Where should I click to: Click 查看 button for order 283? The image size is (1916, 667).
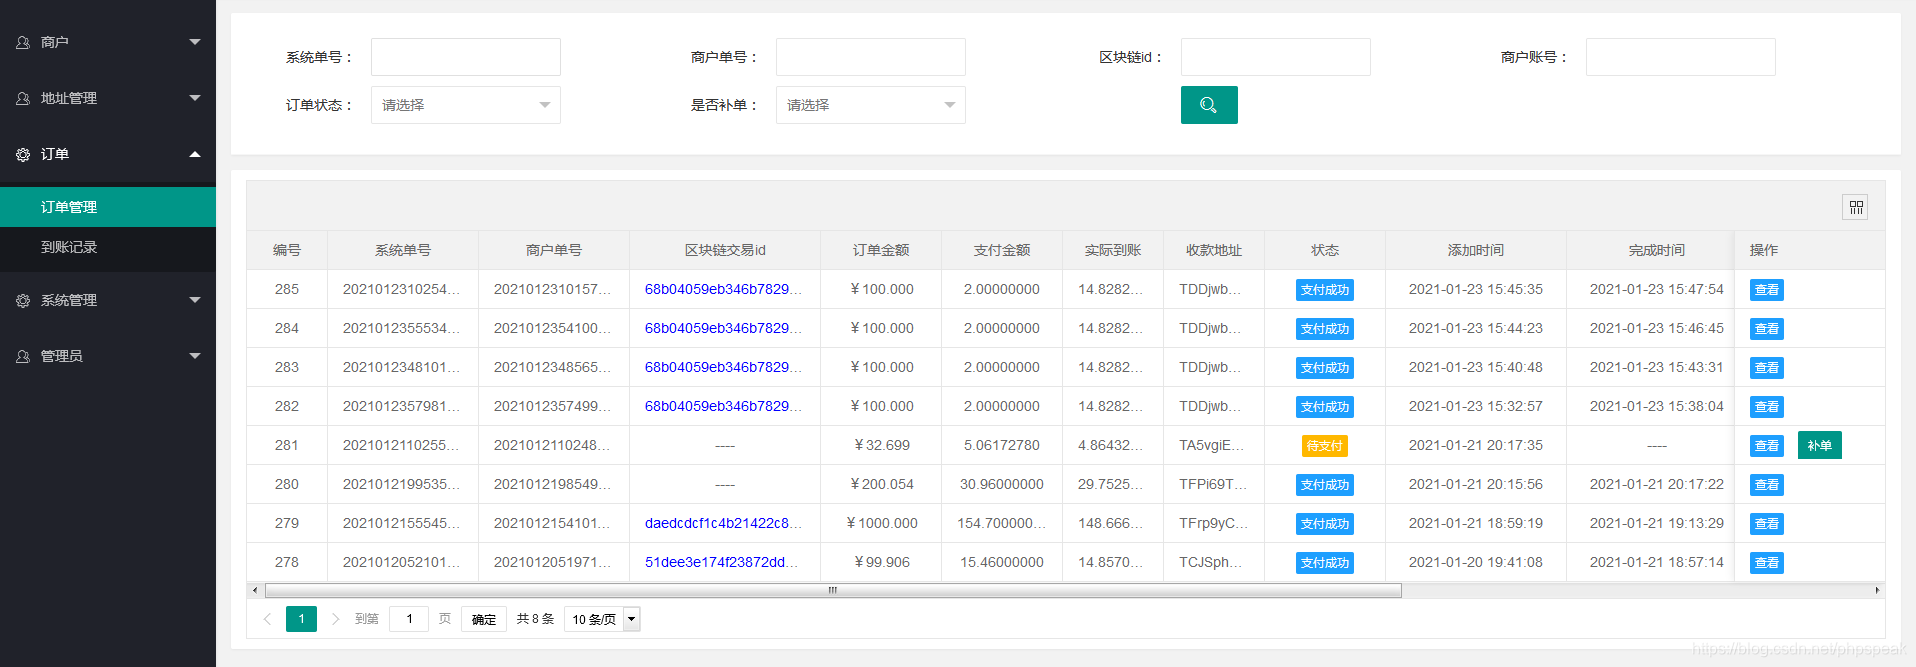1767,368
